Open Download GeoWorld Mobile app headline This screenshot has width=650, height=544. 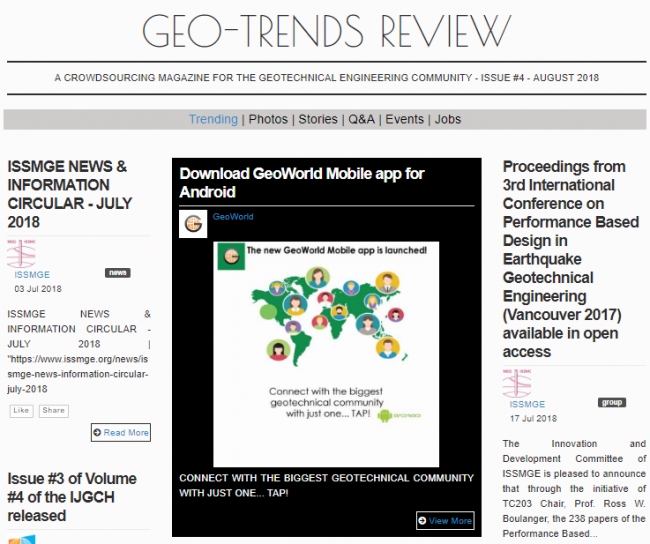click(301, 183)
